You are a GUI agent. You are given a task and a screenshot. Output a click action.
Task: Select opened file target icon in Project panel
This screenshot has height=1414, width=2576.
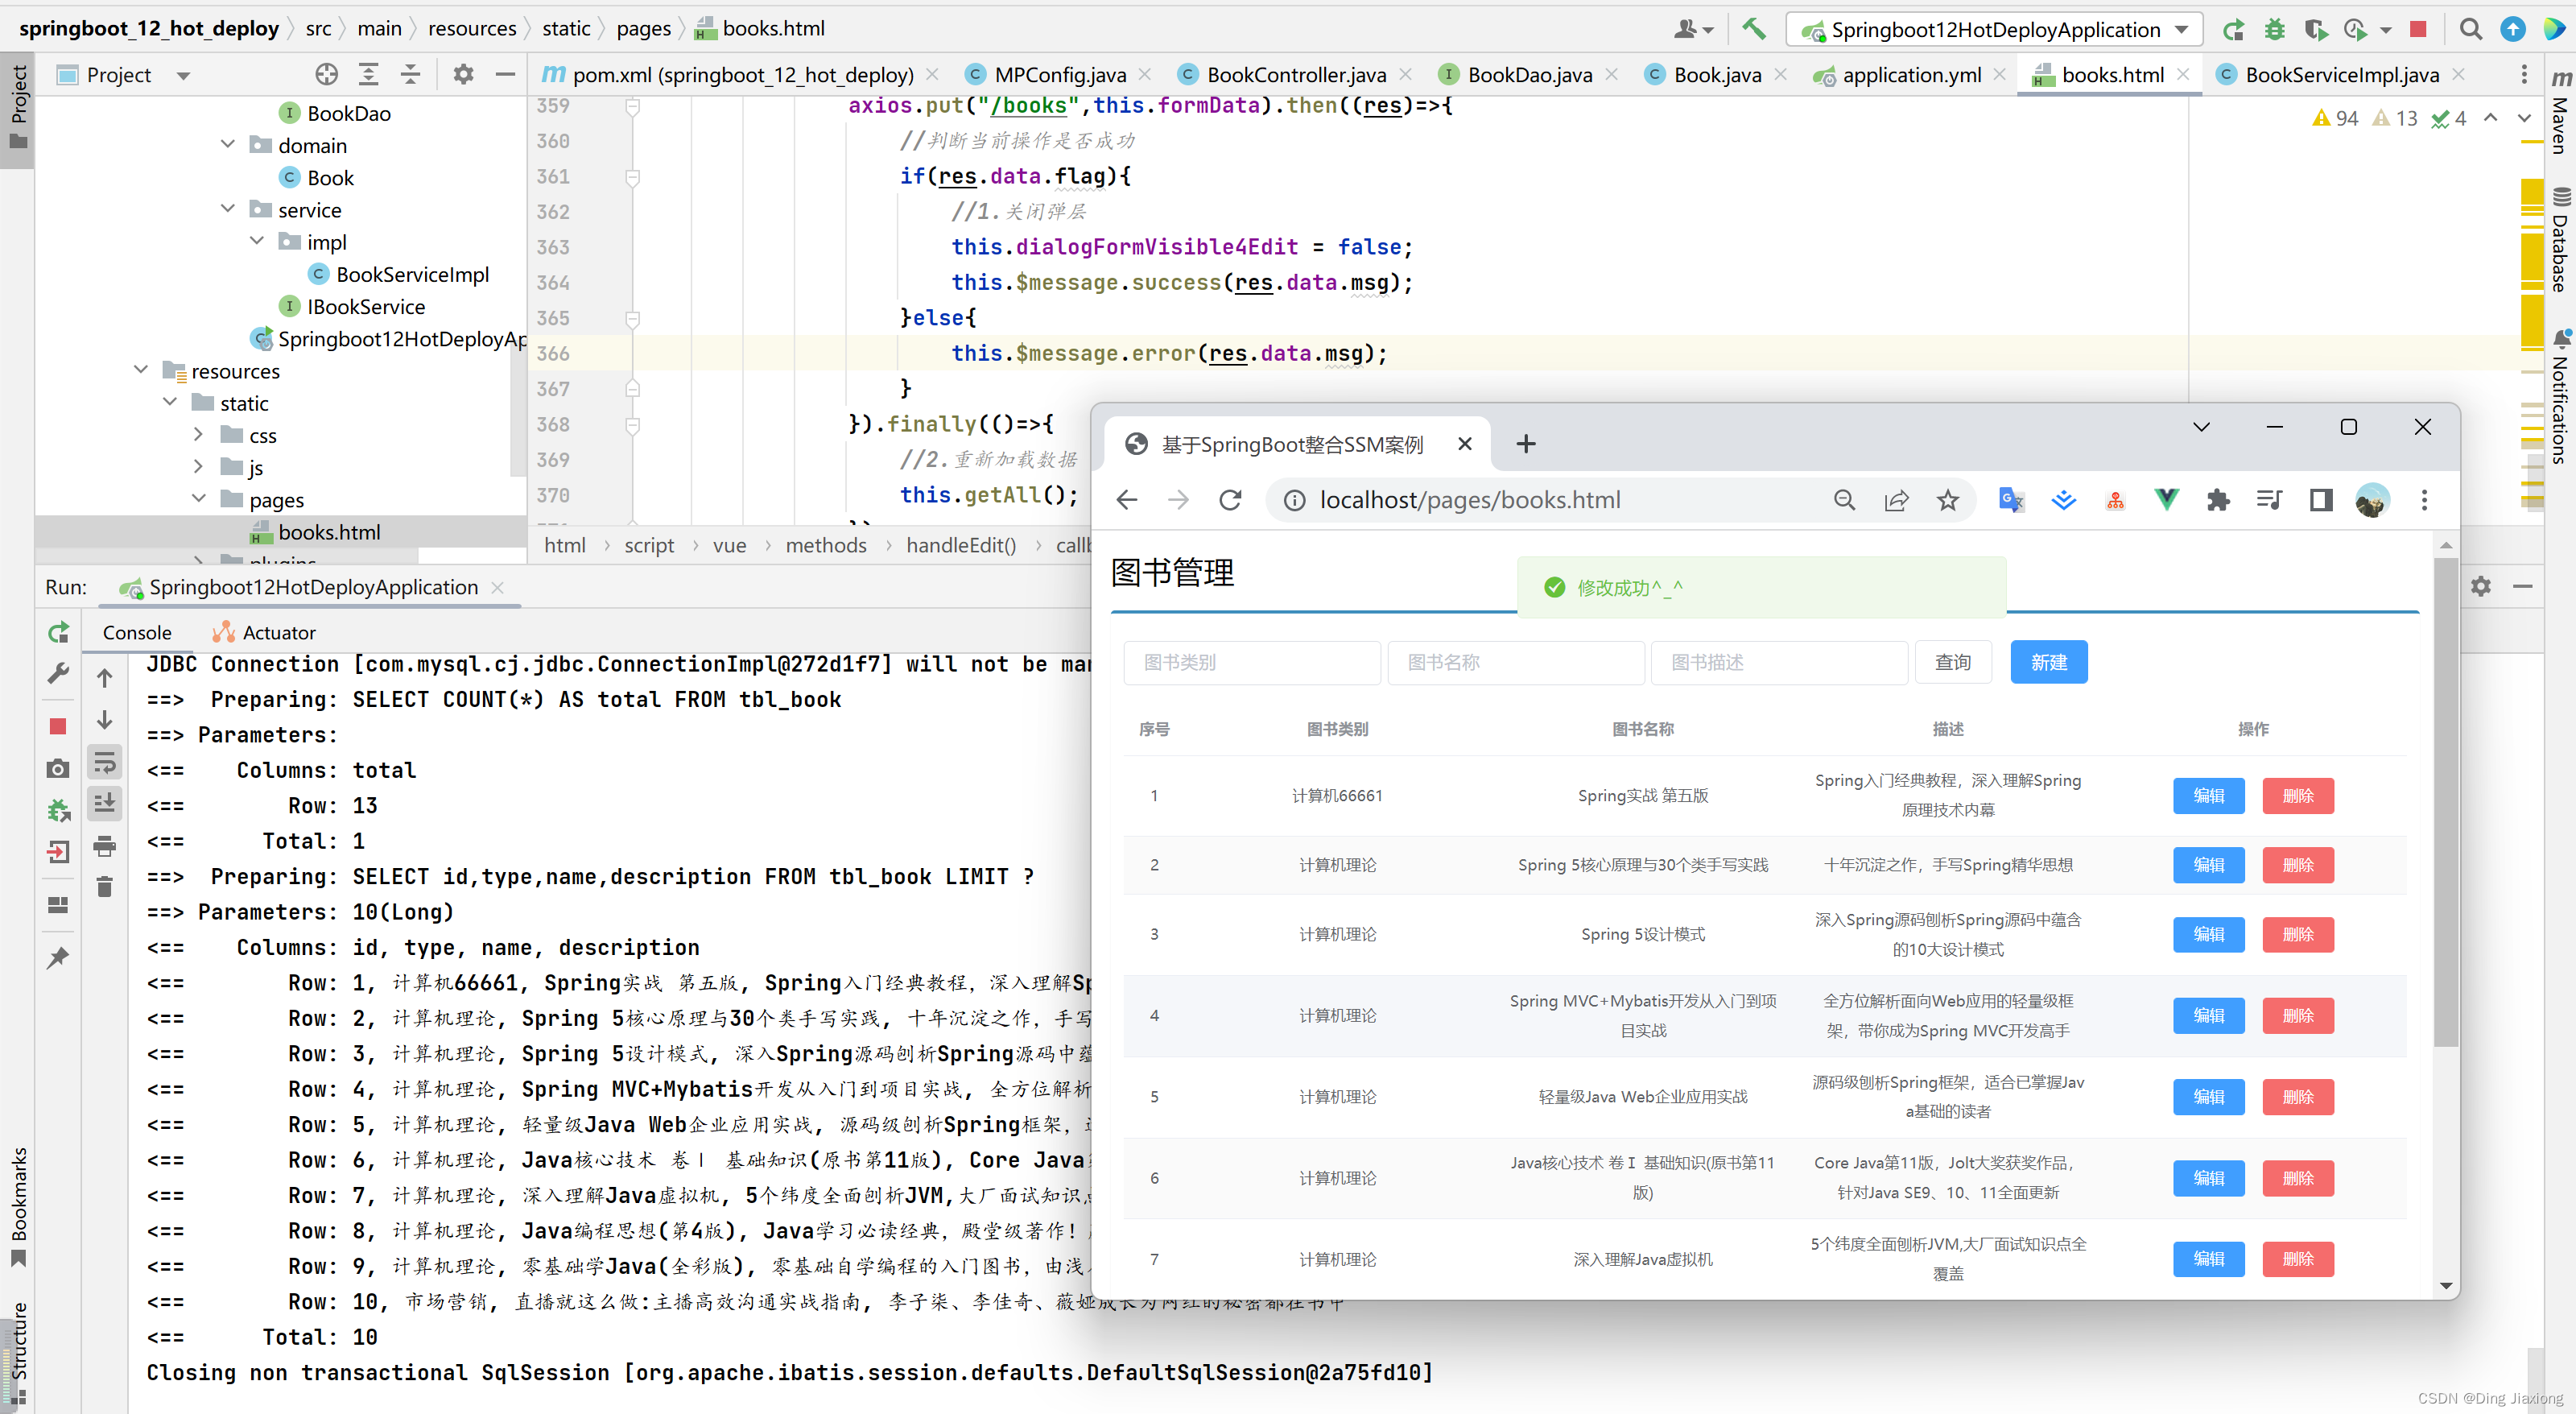(x=327, y=74)
